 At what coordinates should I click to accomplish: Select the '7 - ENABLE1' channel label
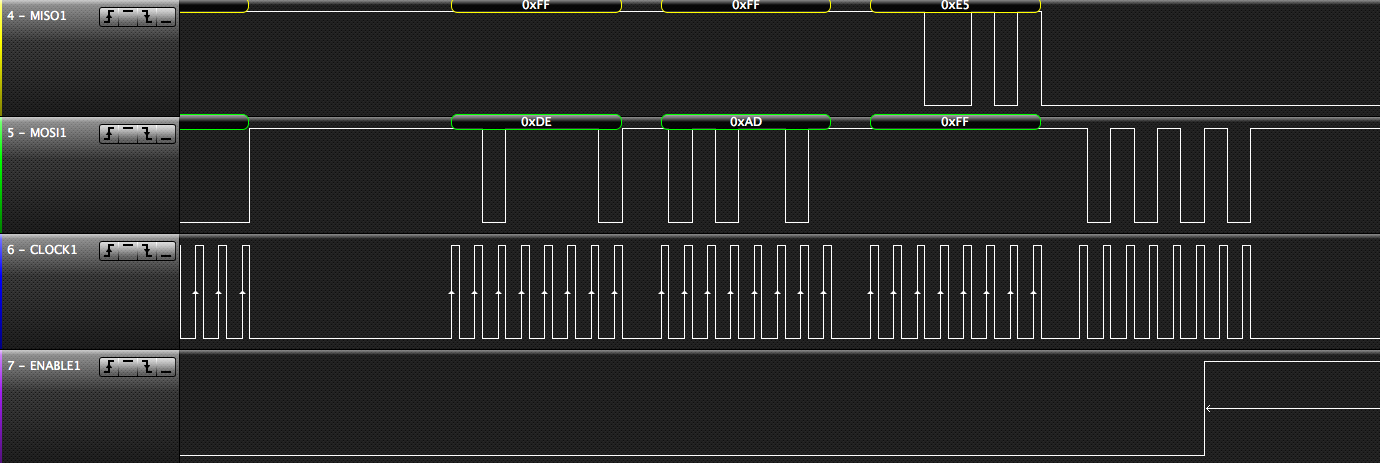[44, 365]
